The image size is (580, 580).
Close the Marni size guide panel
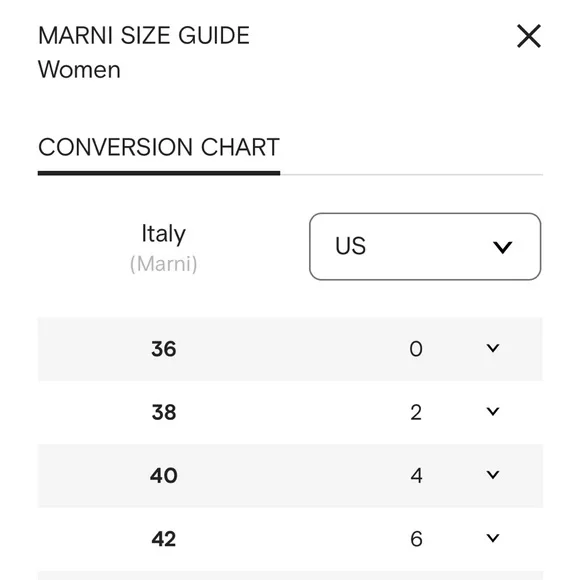coord(529,36)
